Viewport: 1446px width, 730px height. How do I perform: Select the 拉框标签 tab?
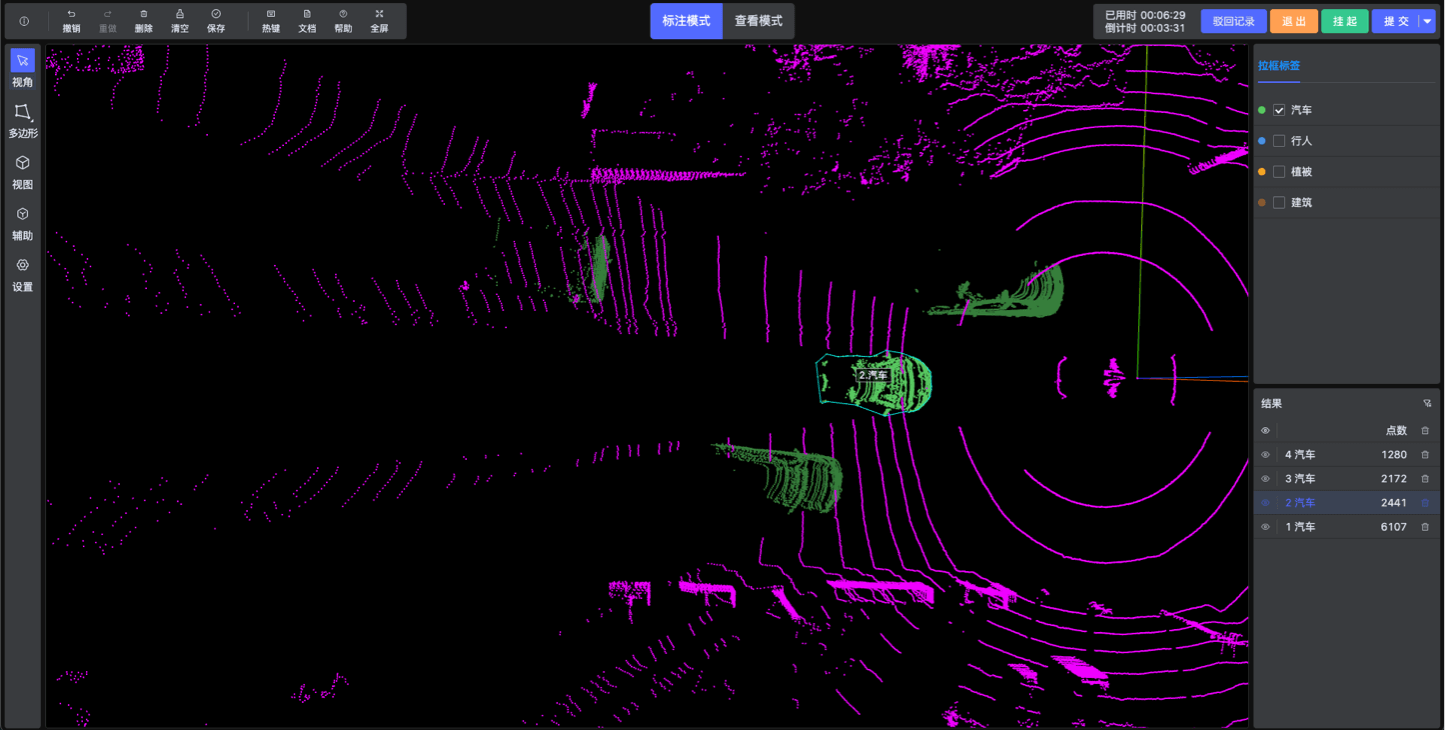[1279, 66]
